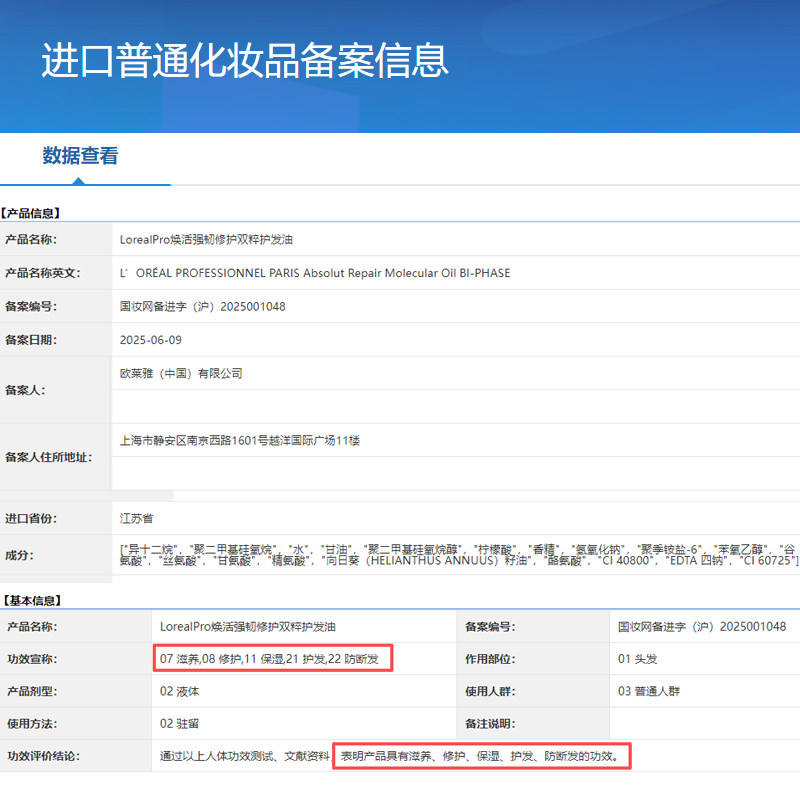The width and height of the screenshot is (800, 800).
Task: Click the 进口省份: label
Action: pyautogui.click(x=31, y=518)
